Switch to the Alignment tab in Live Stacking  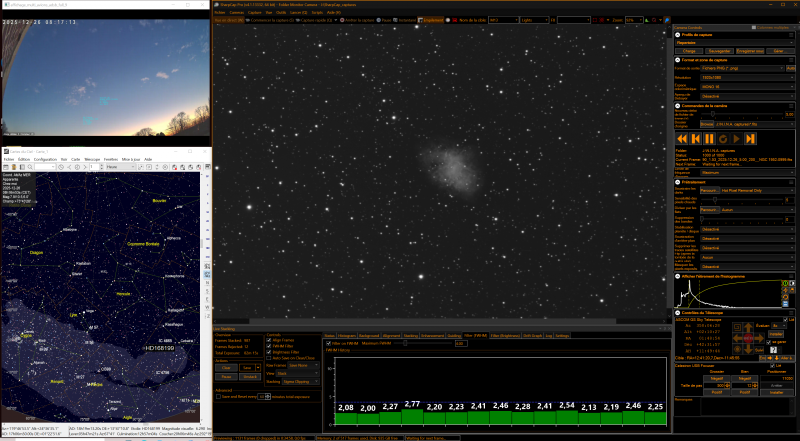(x=391, y=335)
